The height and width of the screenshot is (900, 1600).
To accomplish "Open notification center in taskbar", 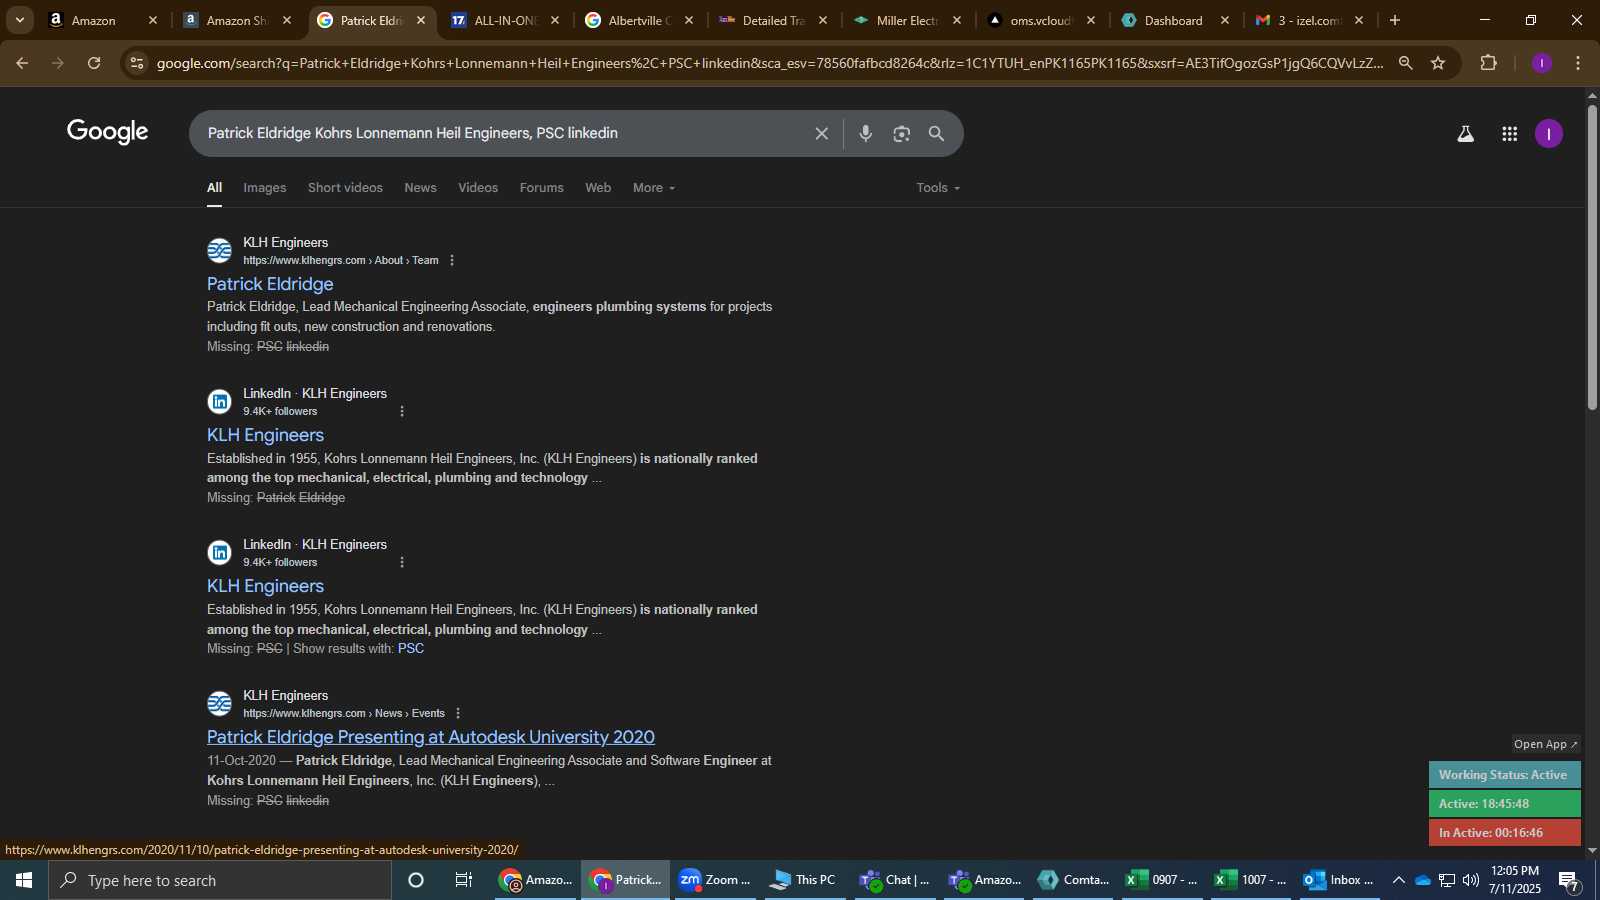I will point(1568,880).
